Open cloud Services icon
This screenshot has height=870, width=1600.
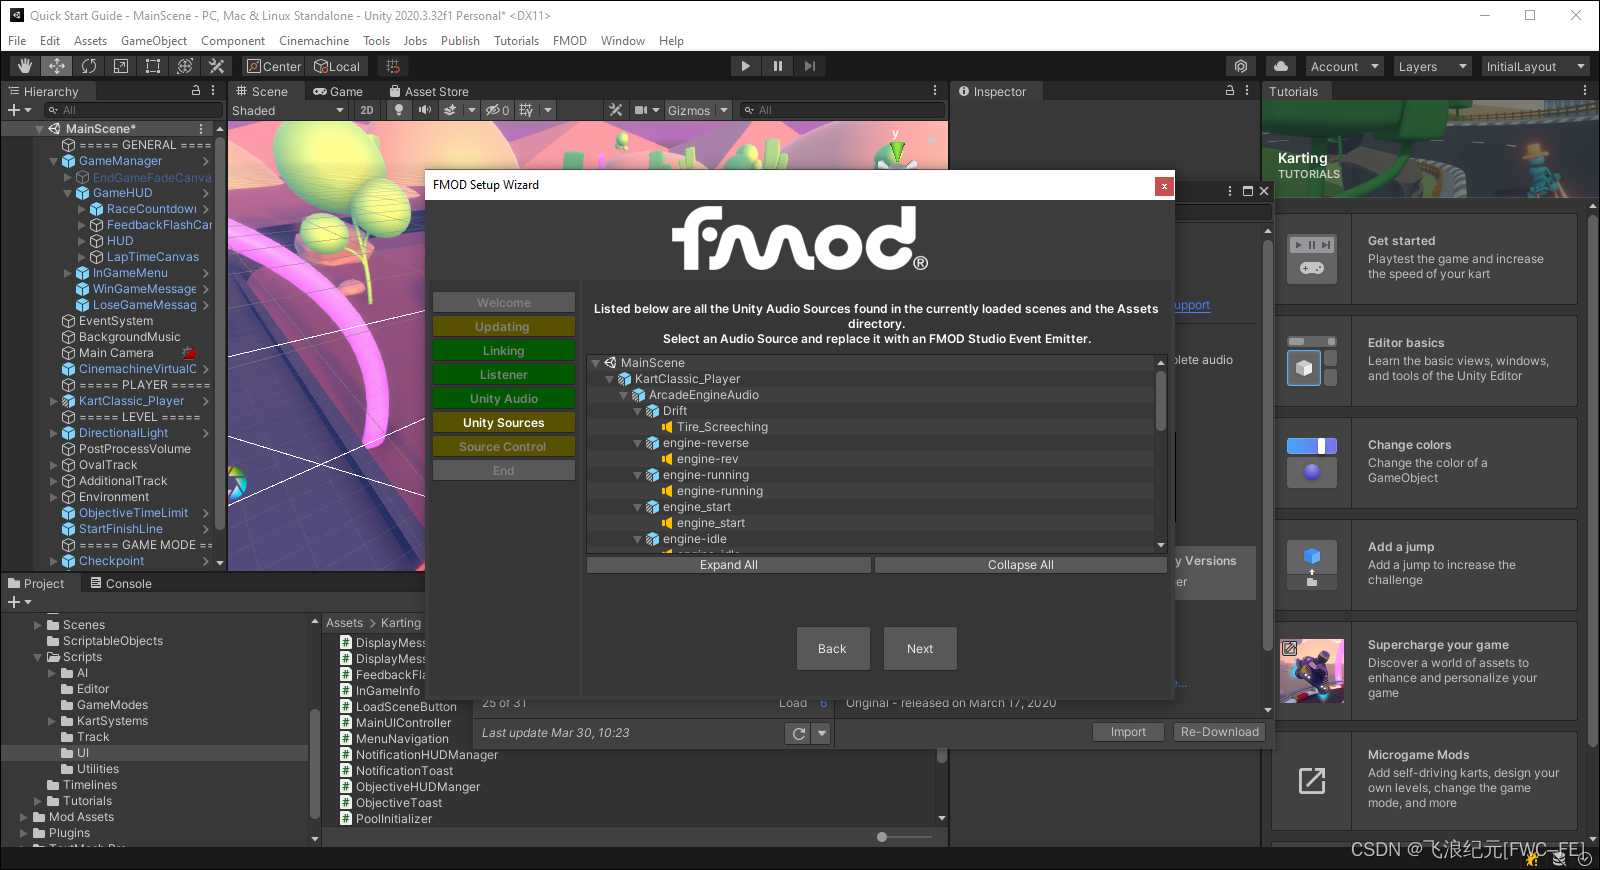[x=1280, y=66]
